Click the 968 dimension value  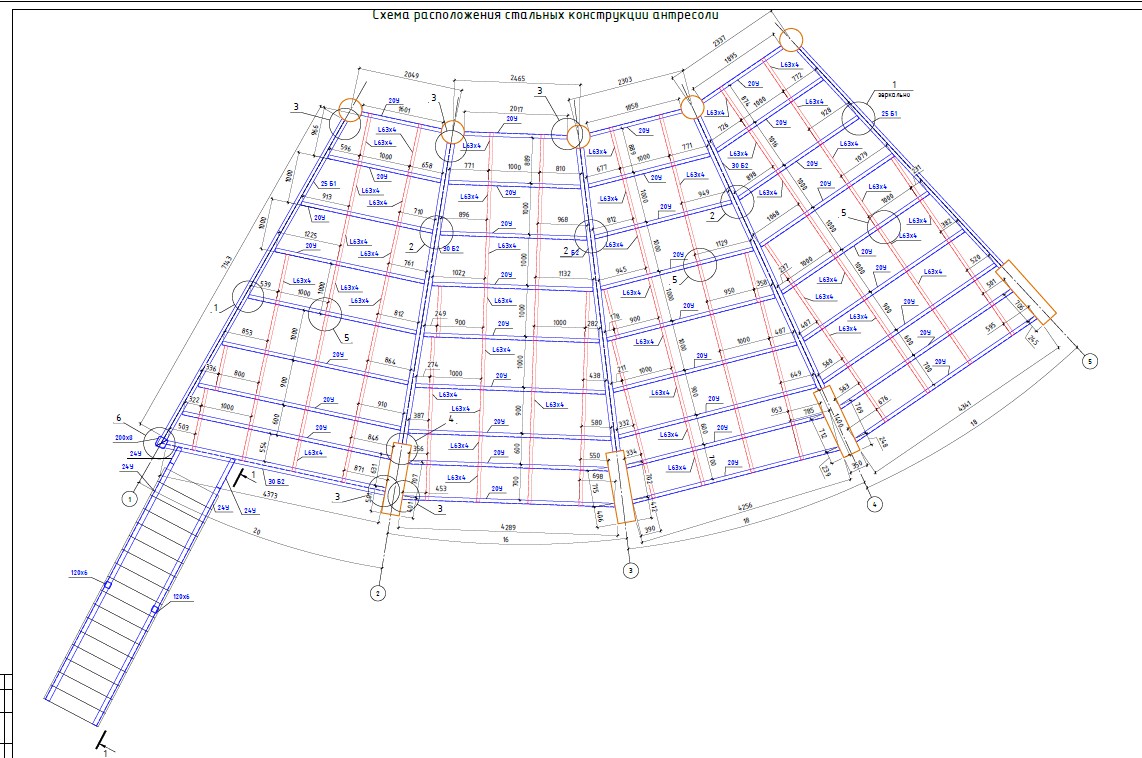563,220
